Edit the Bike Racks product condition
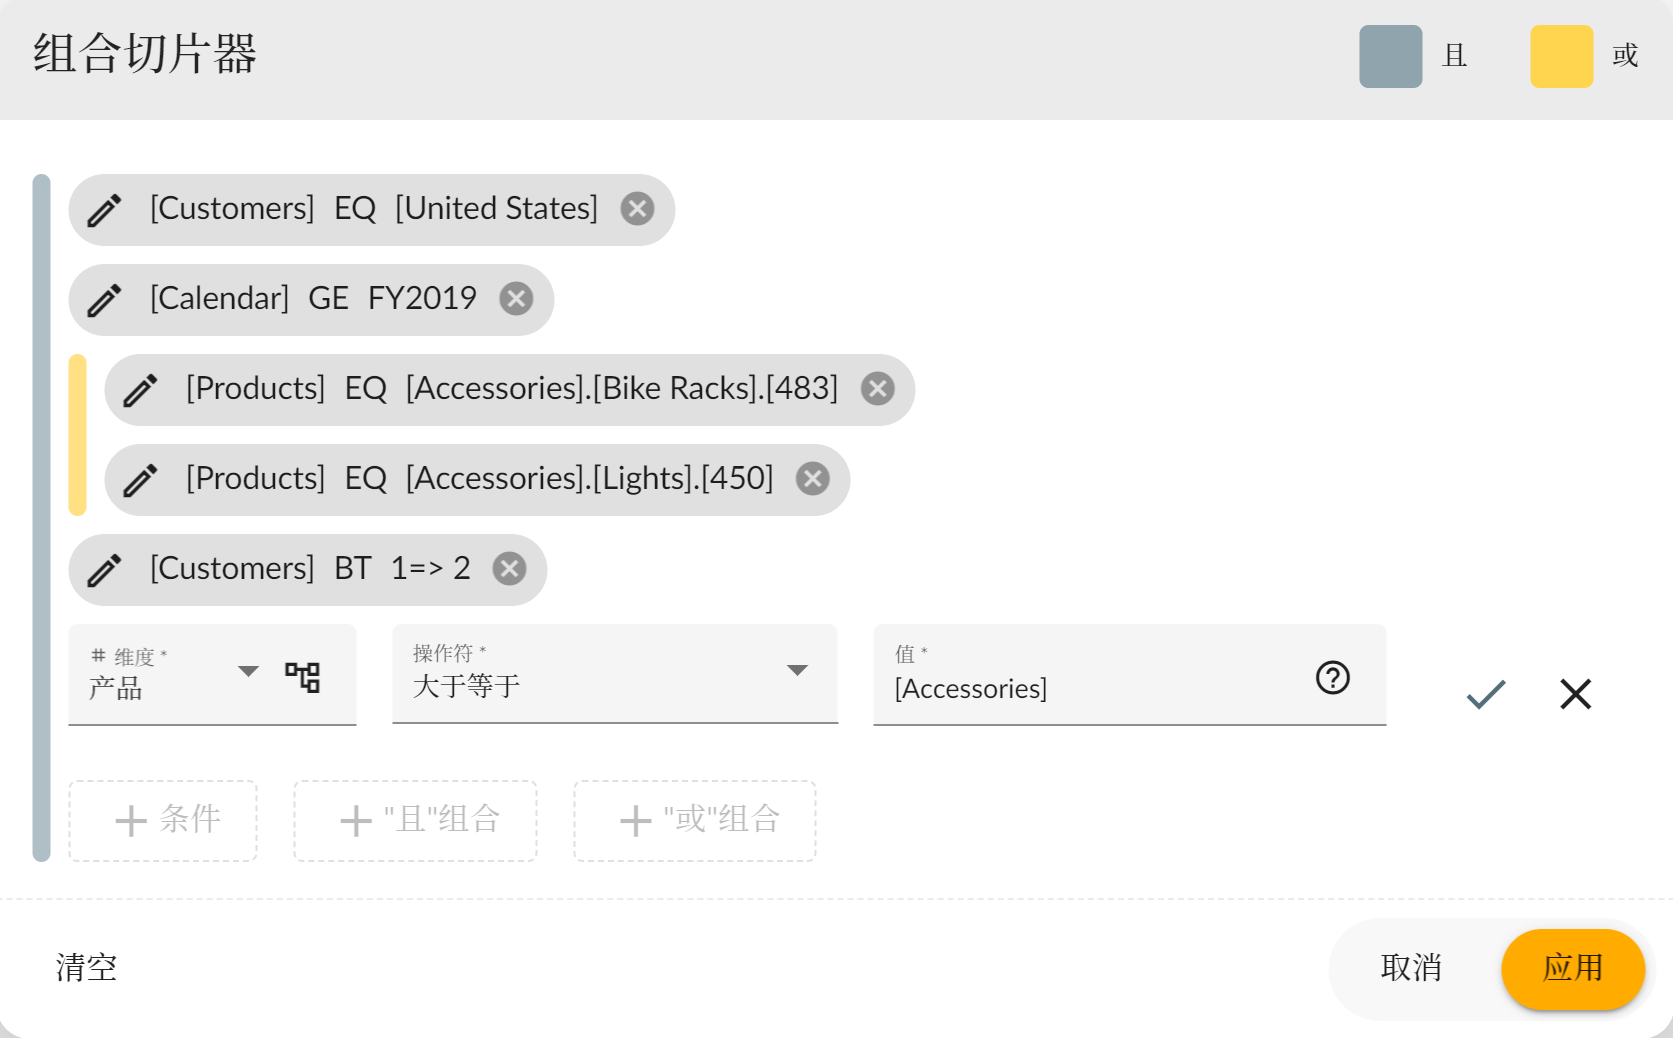This screenshot has width=1673, height=1038. click(141, 390)
